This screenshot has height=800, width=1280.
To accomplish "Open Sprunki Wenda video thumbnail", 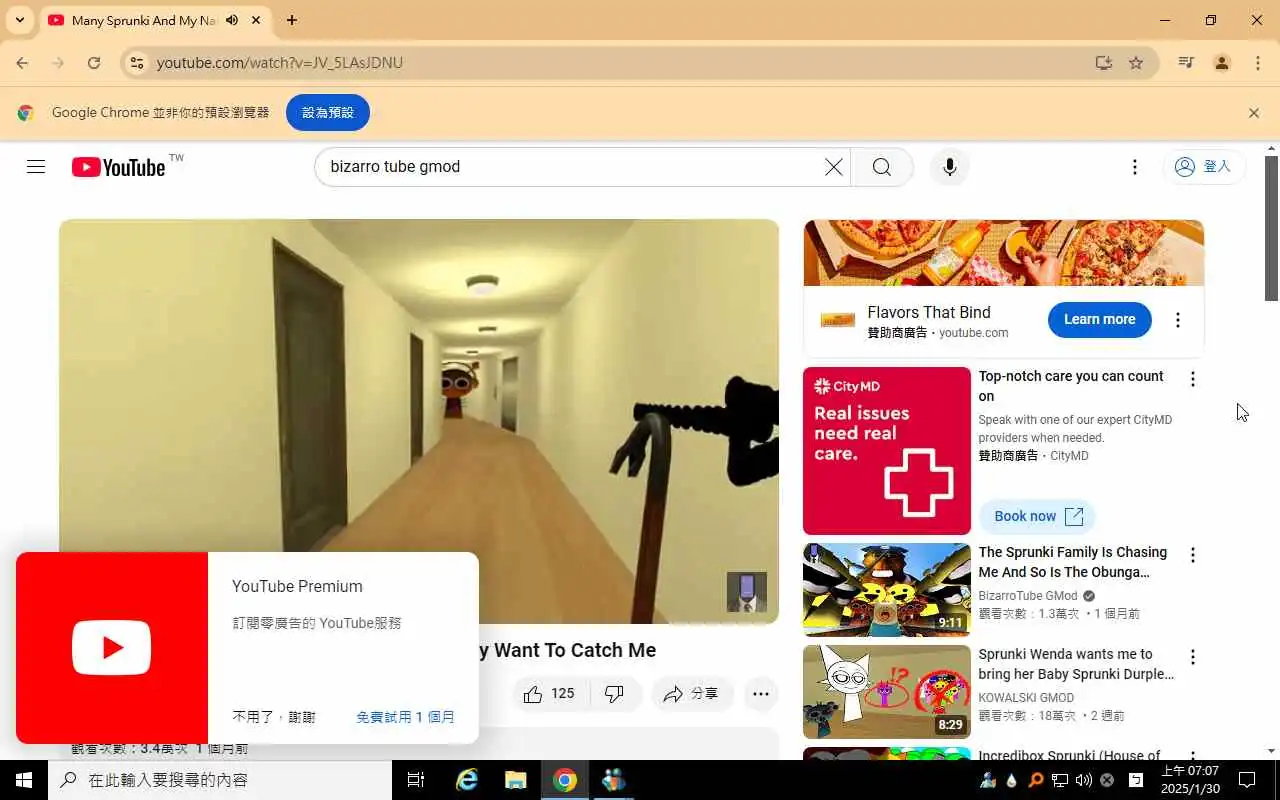I will pyautogui.click(x=887, y=692).
